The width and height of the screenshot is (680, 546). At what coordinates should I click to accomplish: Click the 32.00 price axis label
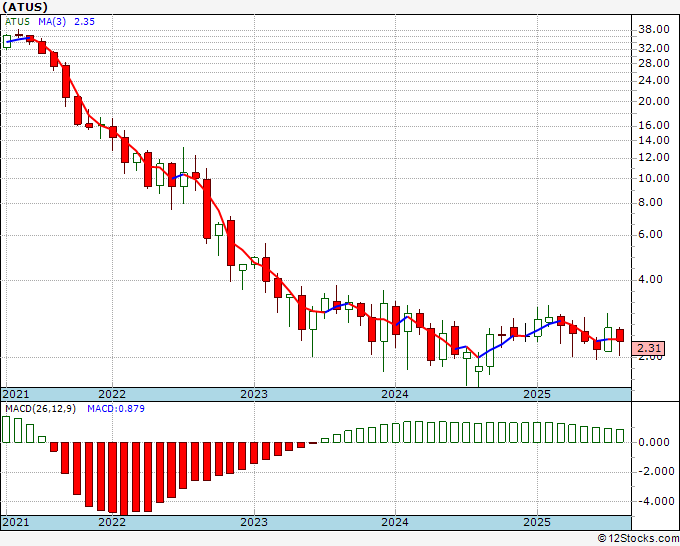tap(654, 48)
